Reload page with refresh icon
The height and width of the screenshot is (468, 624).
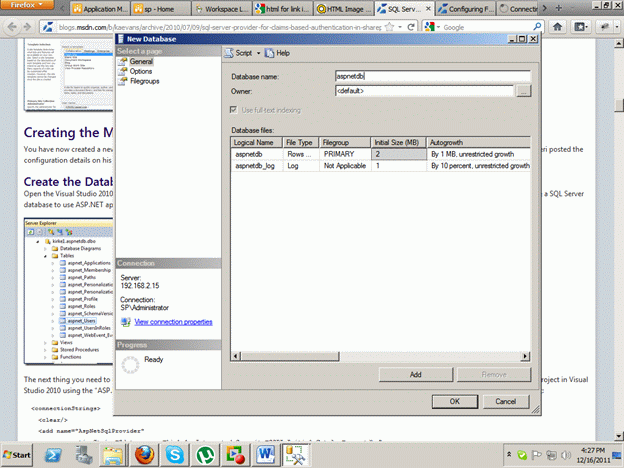(x=411, y=27)
